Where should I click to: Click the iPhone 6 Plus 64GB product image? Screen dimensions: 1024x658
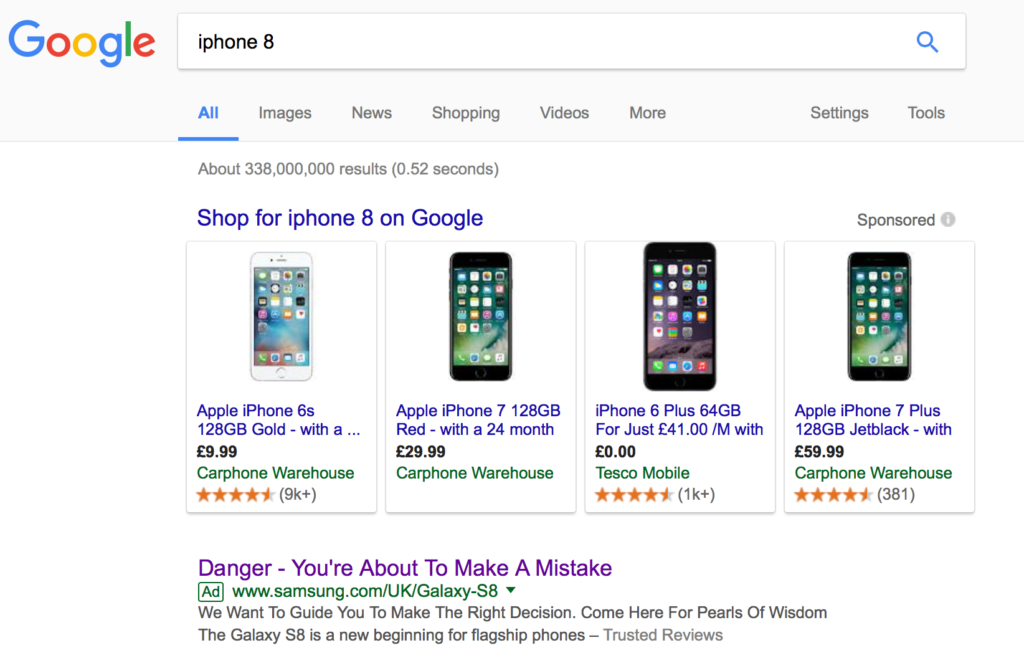(x=680, y=316)
